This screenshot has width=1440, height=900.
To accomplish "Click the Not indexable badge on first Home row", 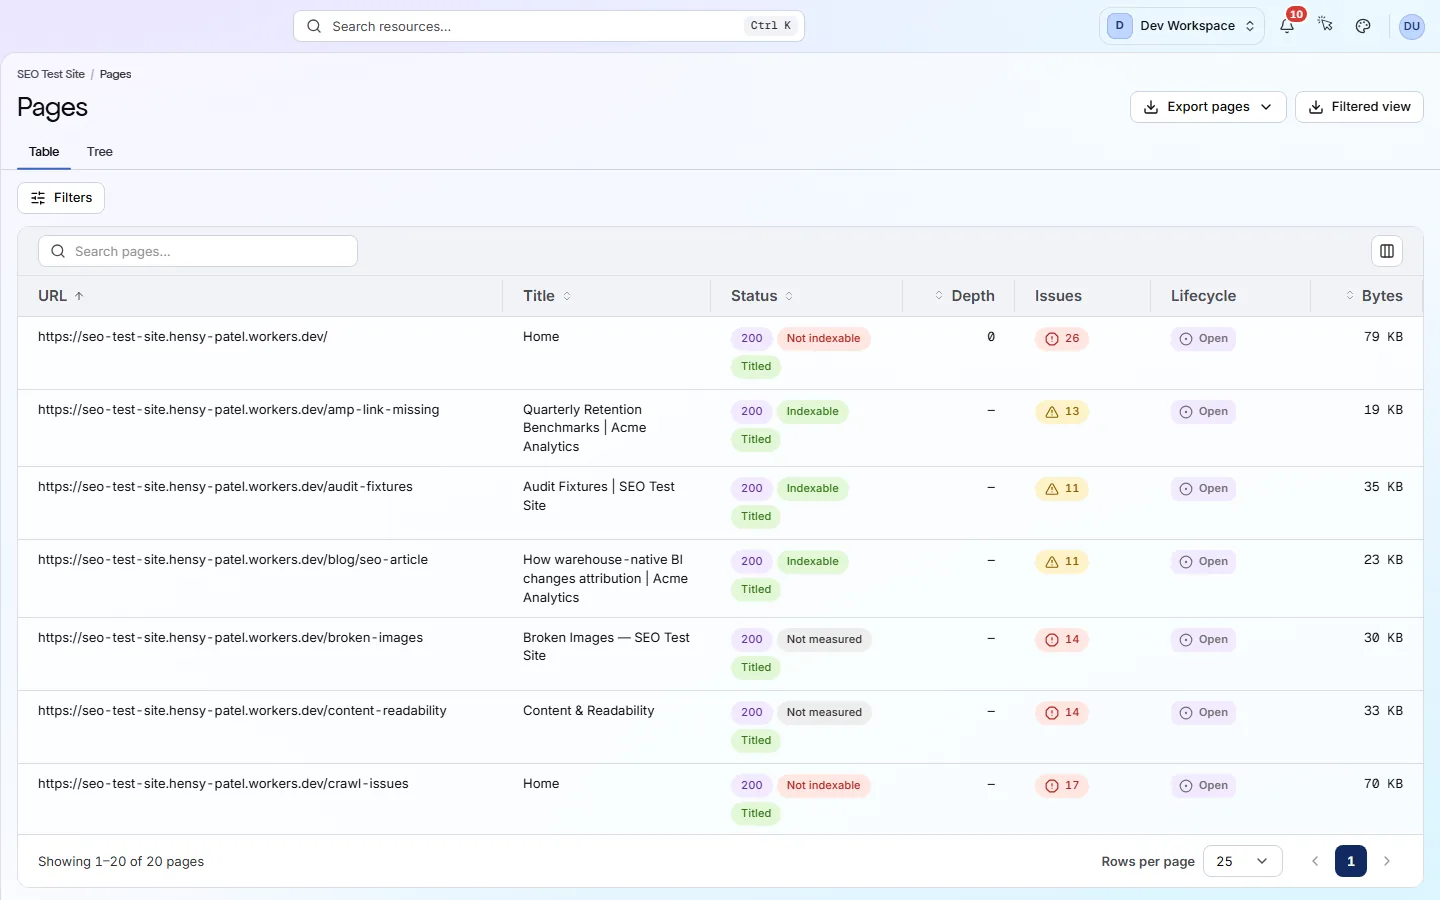I will [823, 339].
